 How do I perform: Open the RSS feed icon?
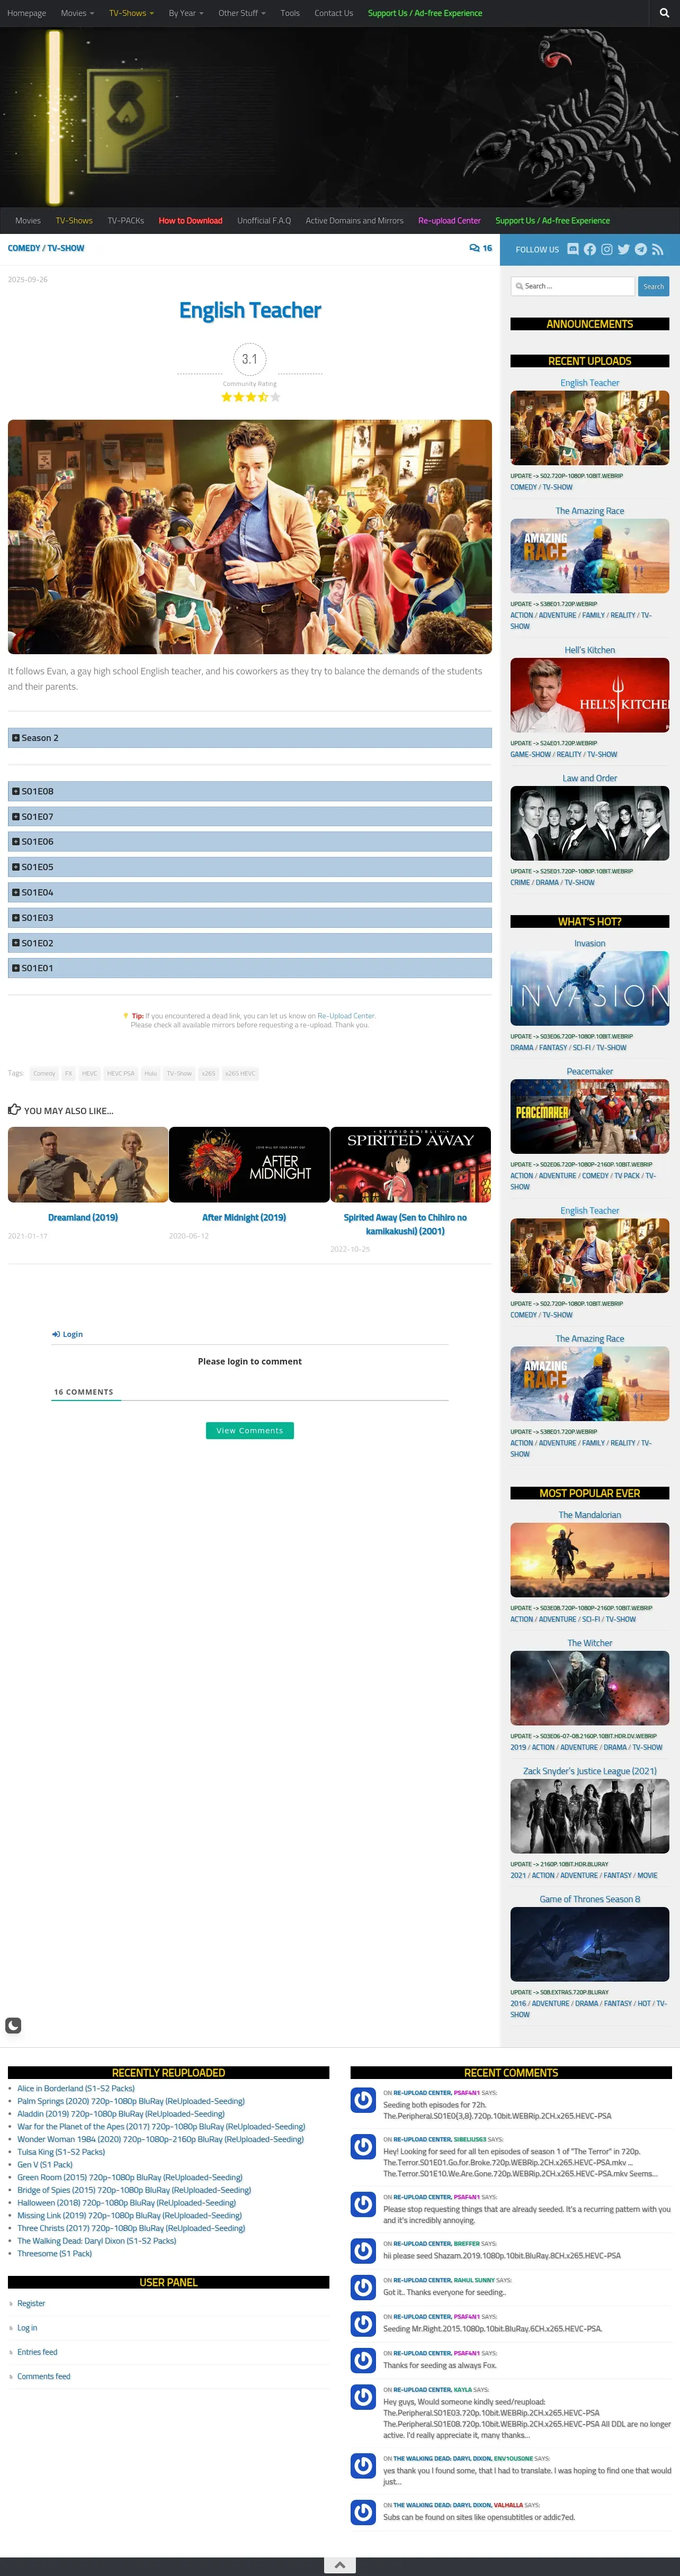657,249
